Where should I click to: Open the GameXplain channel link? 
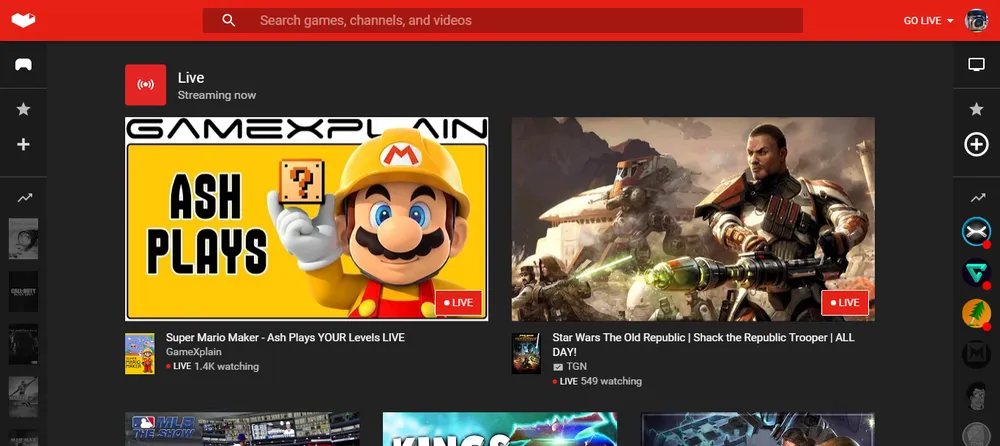click(x=193, y=353)
